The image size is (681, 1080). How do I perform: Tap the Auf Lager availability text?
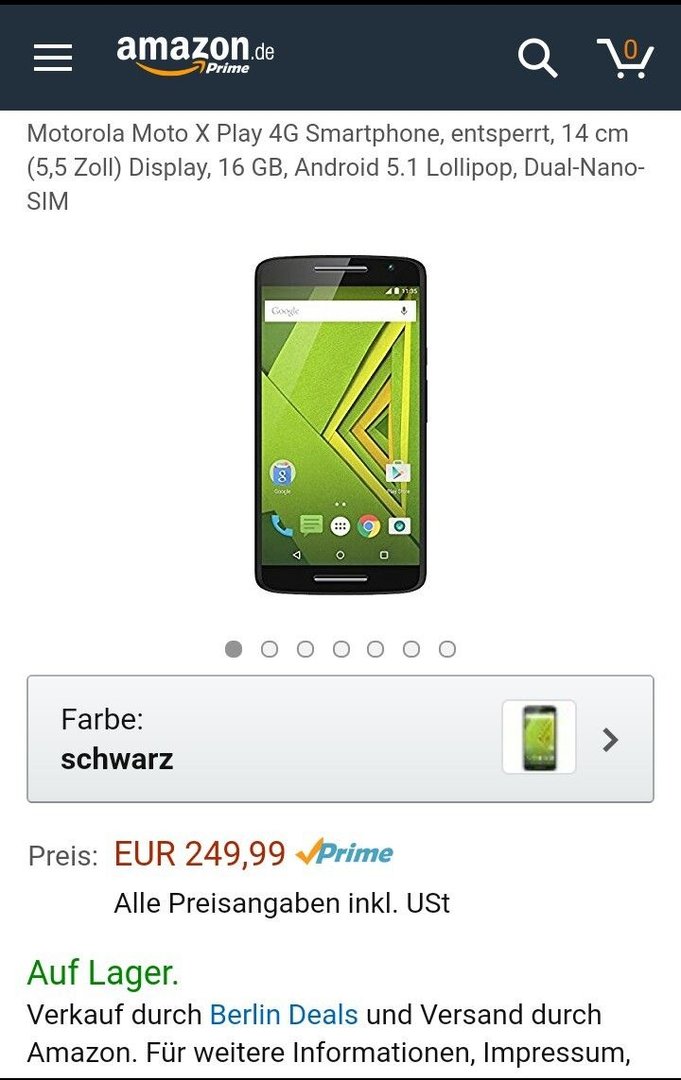pyautogui.click(x=103, y=973)
